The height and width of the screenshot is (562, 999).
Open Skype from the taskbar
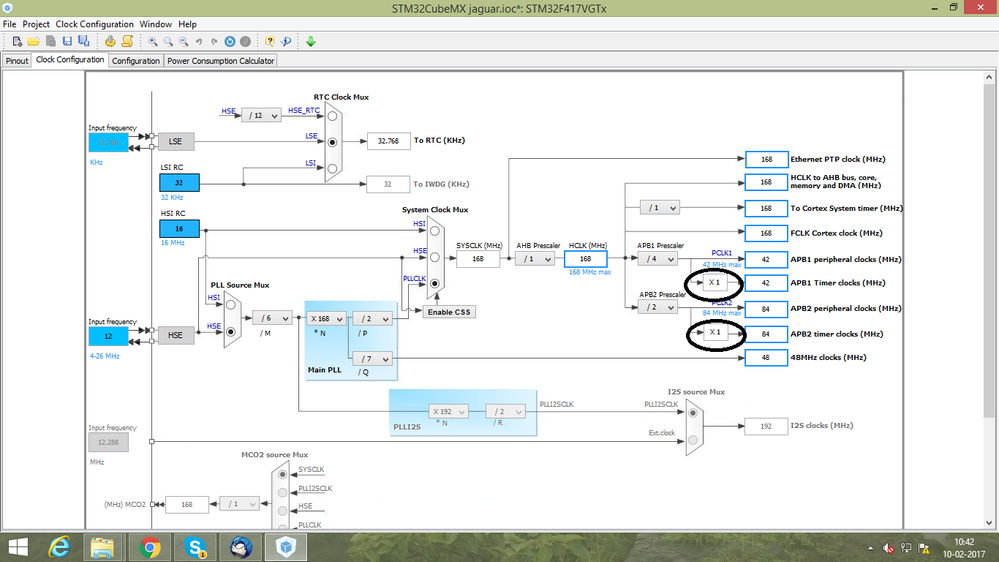pos(196,547)
